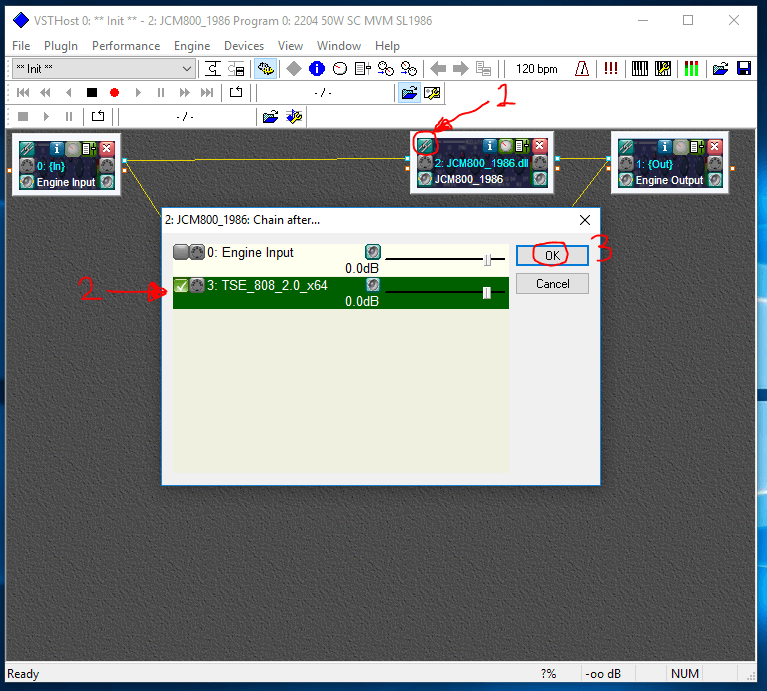Toggle the loop icon in the third toolbar row

click(98, 116)
